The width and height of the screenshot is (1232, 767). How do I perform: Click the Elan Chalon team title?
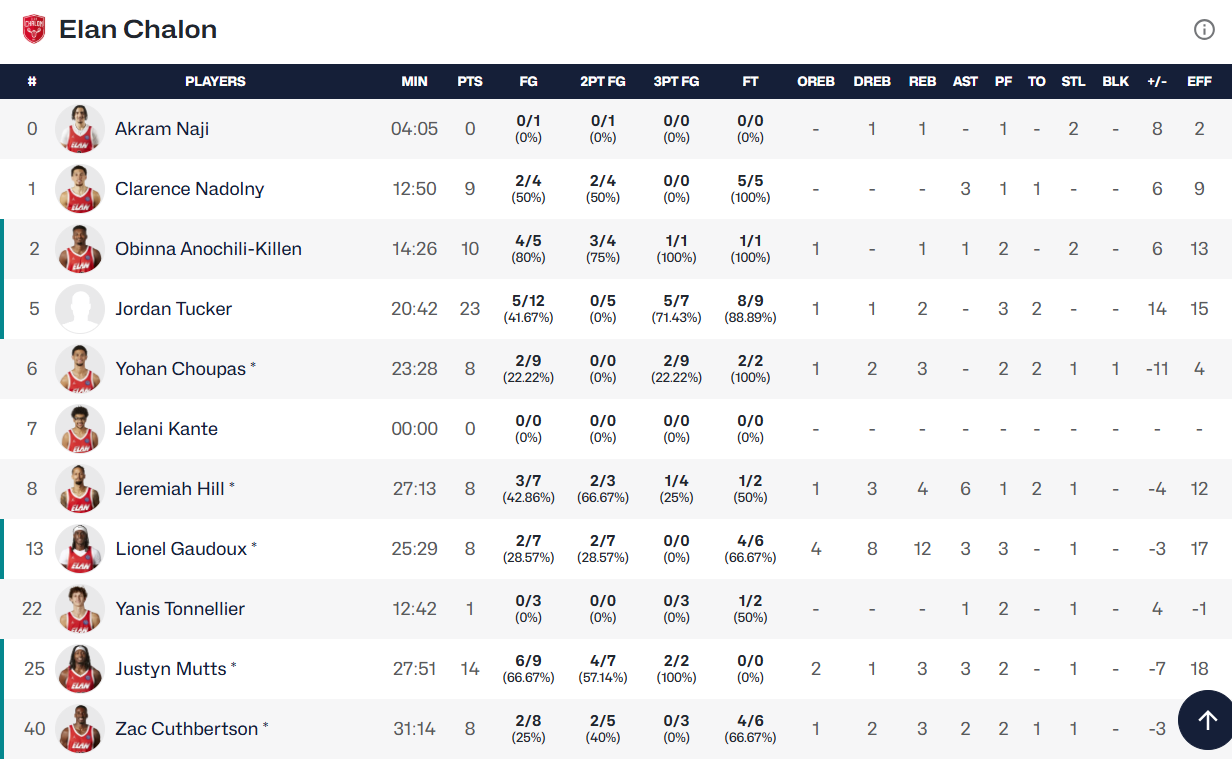(138, 29)
